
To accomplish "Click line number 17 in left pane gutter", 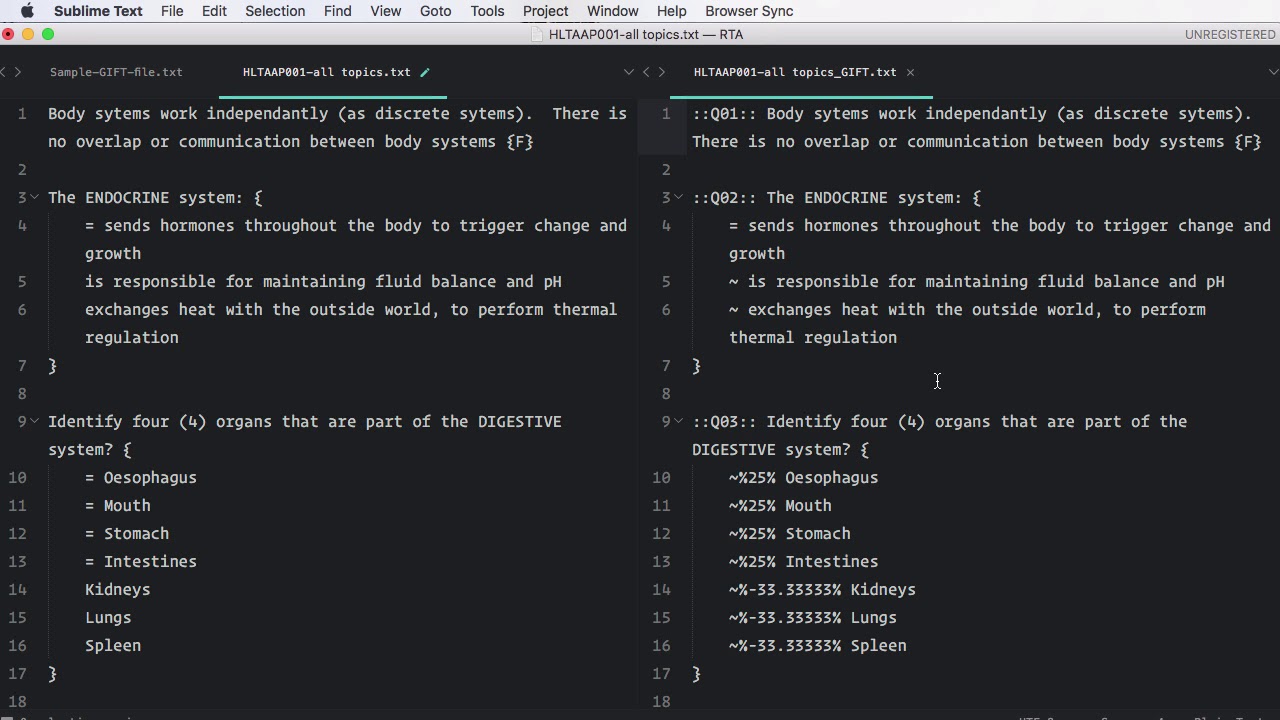I will coord(17,673).
